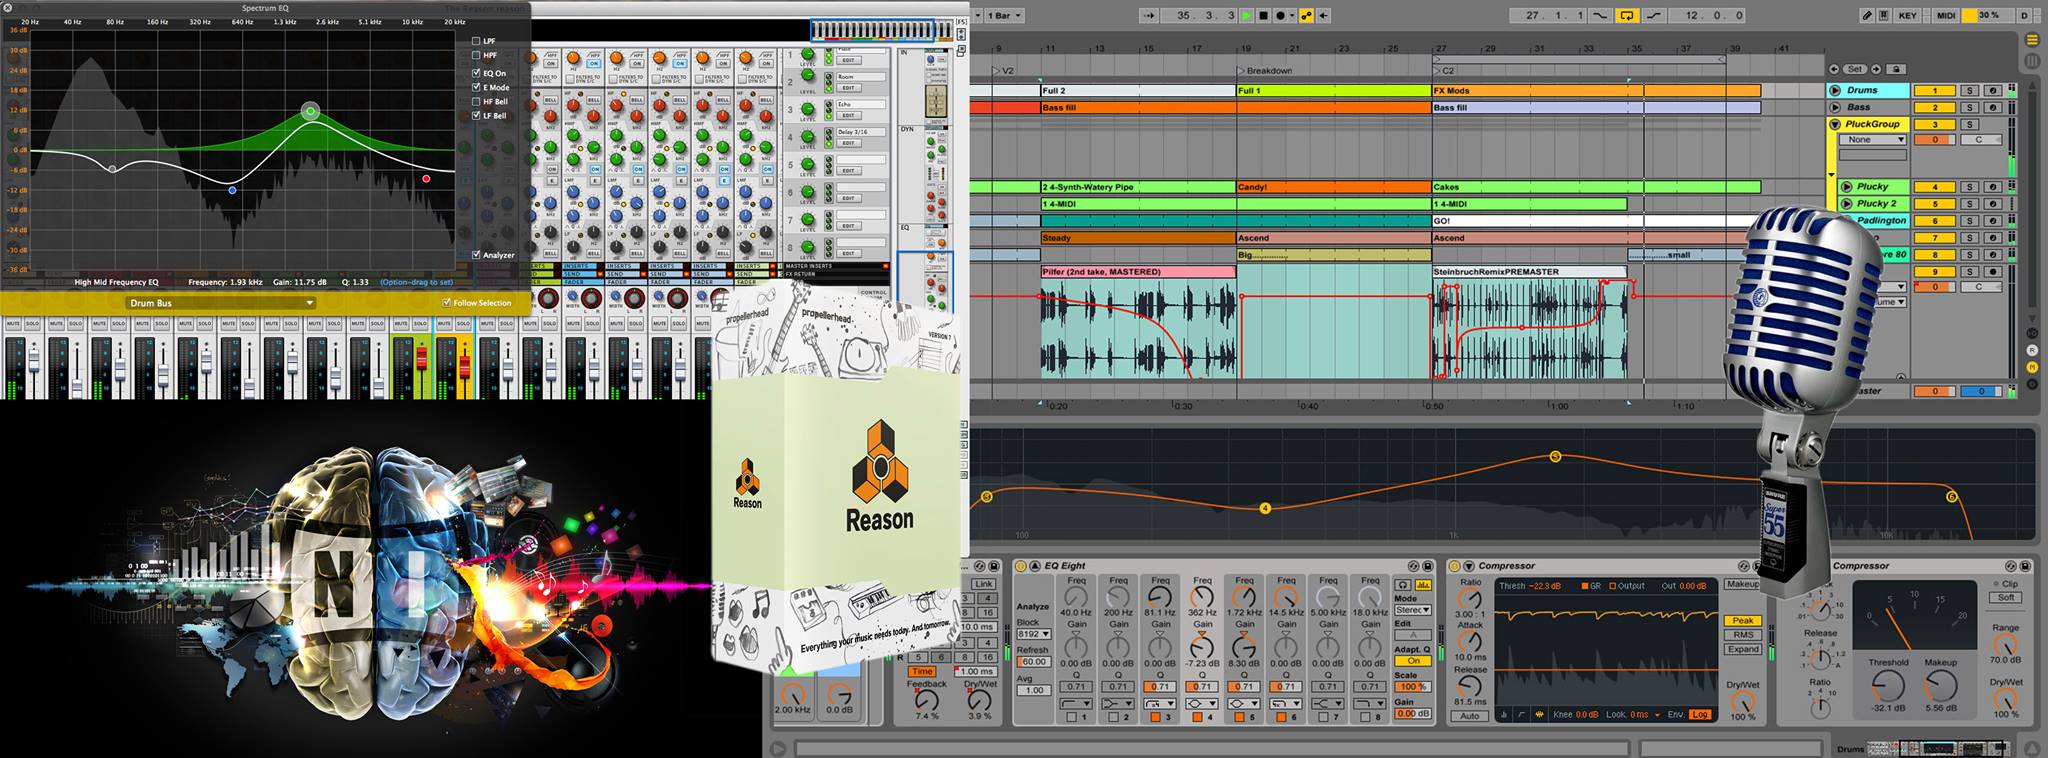Viewport: 2048px width, 758px height.
Task: Toggle the Analyzer checkbox
Action: click(x=476, y=254)
